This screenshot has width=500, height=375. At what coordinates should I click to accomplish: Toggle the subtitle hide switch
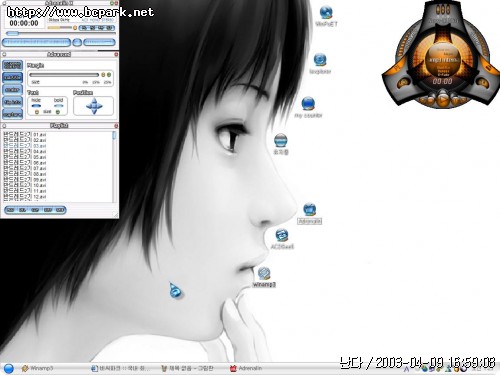point(36,106)
